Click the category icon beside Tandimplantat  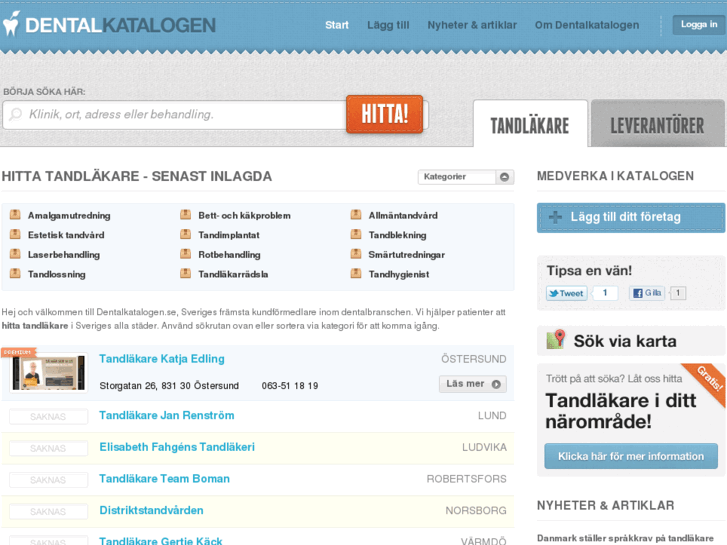185,234
